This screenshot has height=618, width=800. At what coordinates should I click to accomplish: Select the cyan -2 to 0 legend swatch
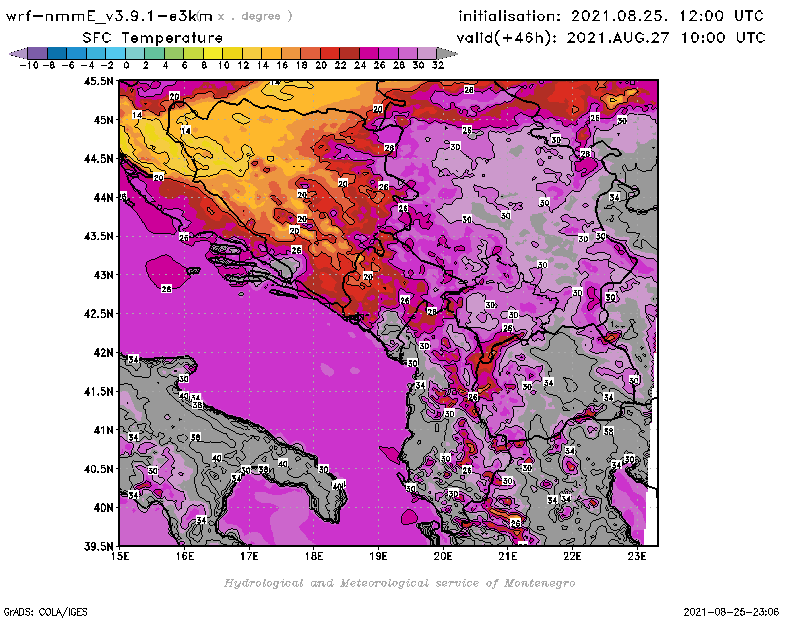(x=115, y=53)
